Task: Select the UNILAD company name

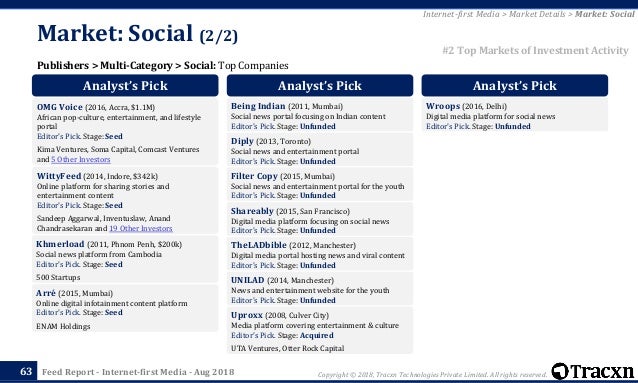Action: pos(247,280)
